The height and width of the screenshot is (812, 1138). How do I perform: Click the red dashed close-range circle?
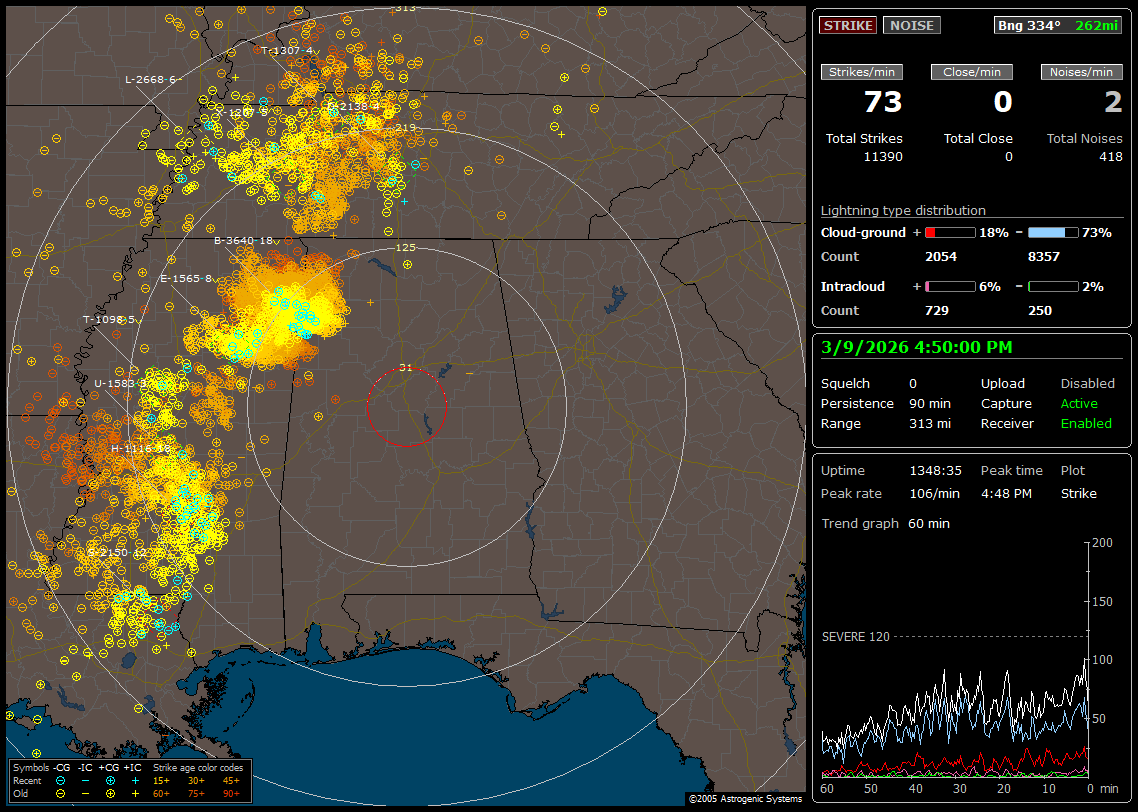[406, 407]
